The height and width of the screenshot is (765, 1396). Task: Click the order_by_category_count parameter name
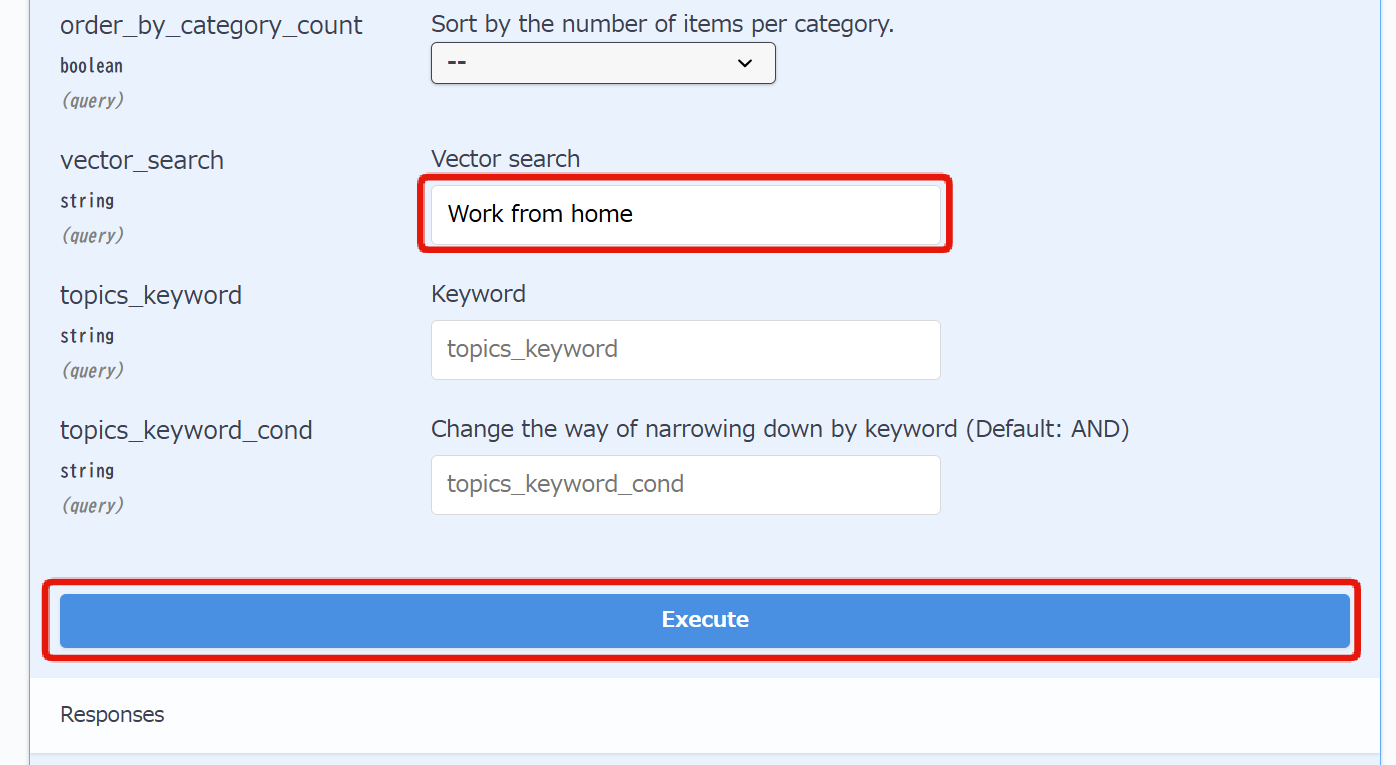[x=211, y=26]
